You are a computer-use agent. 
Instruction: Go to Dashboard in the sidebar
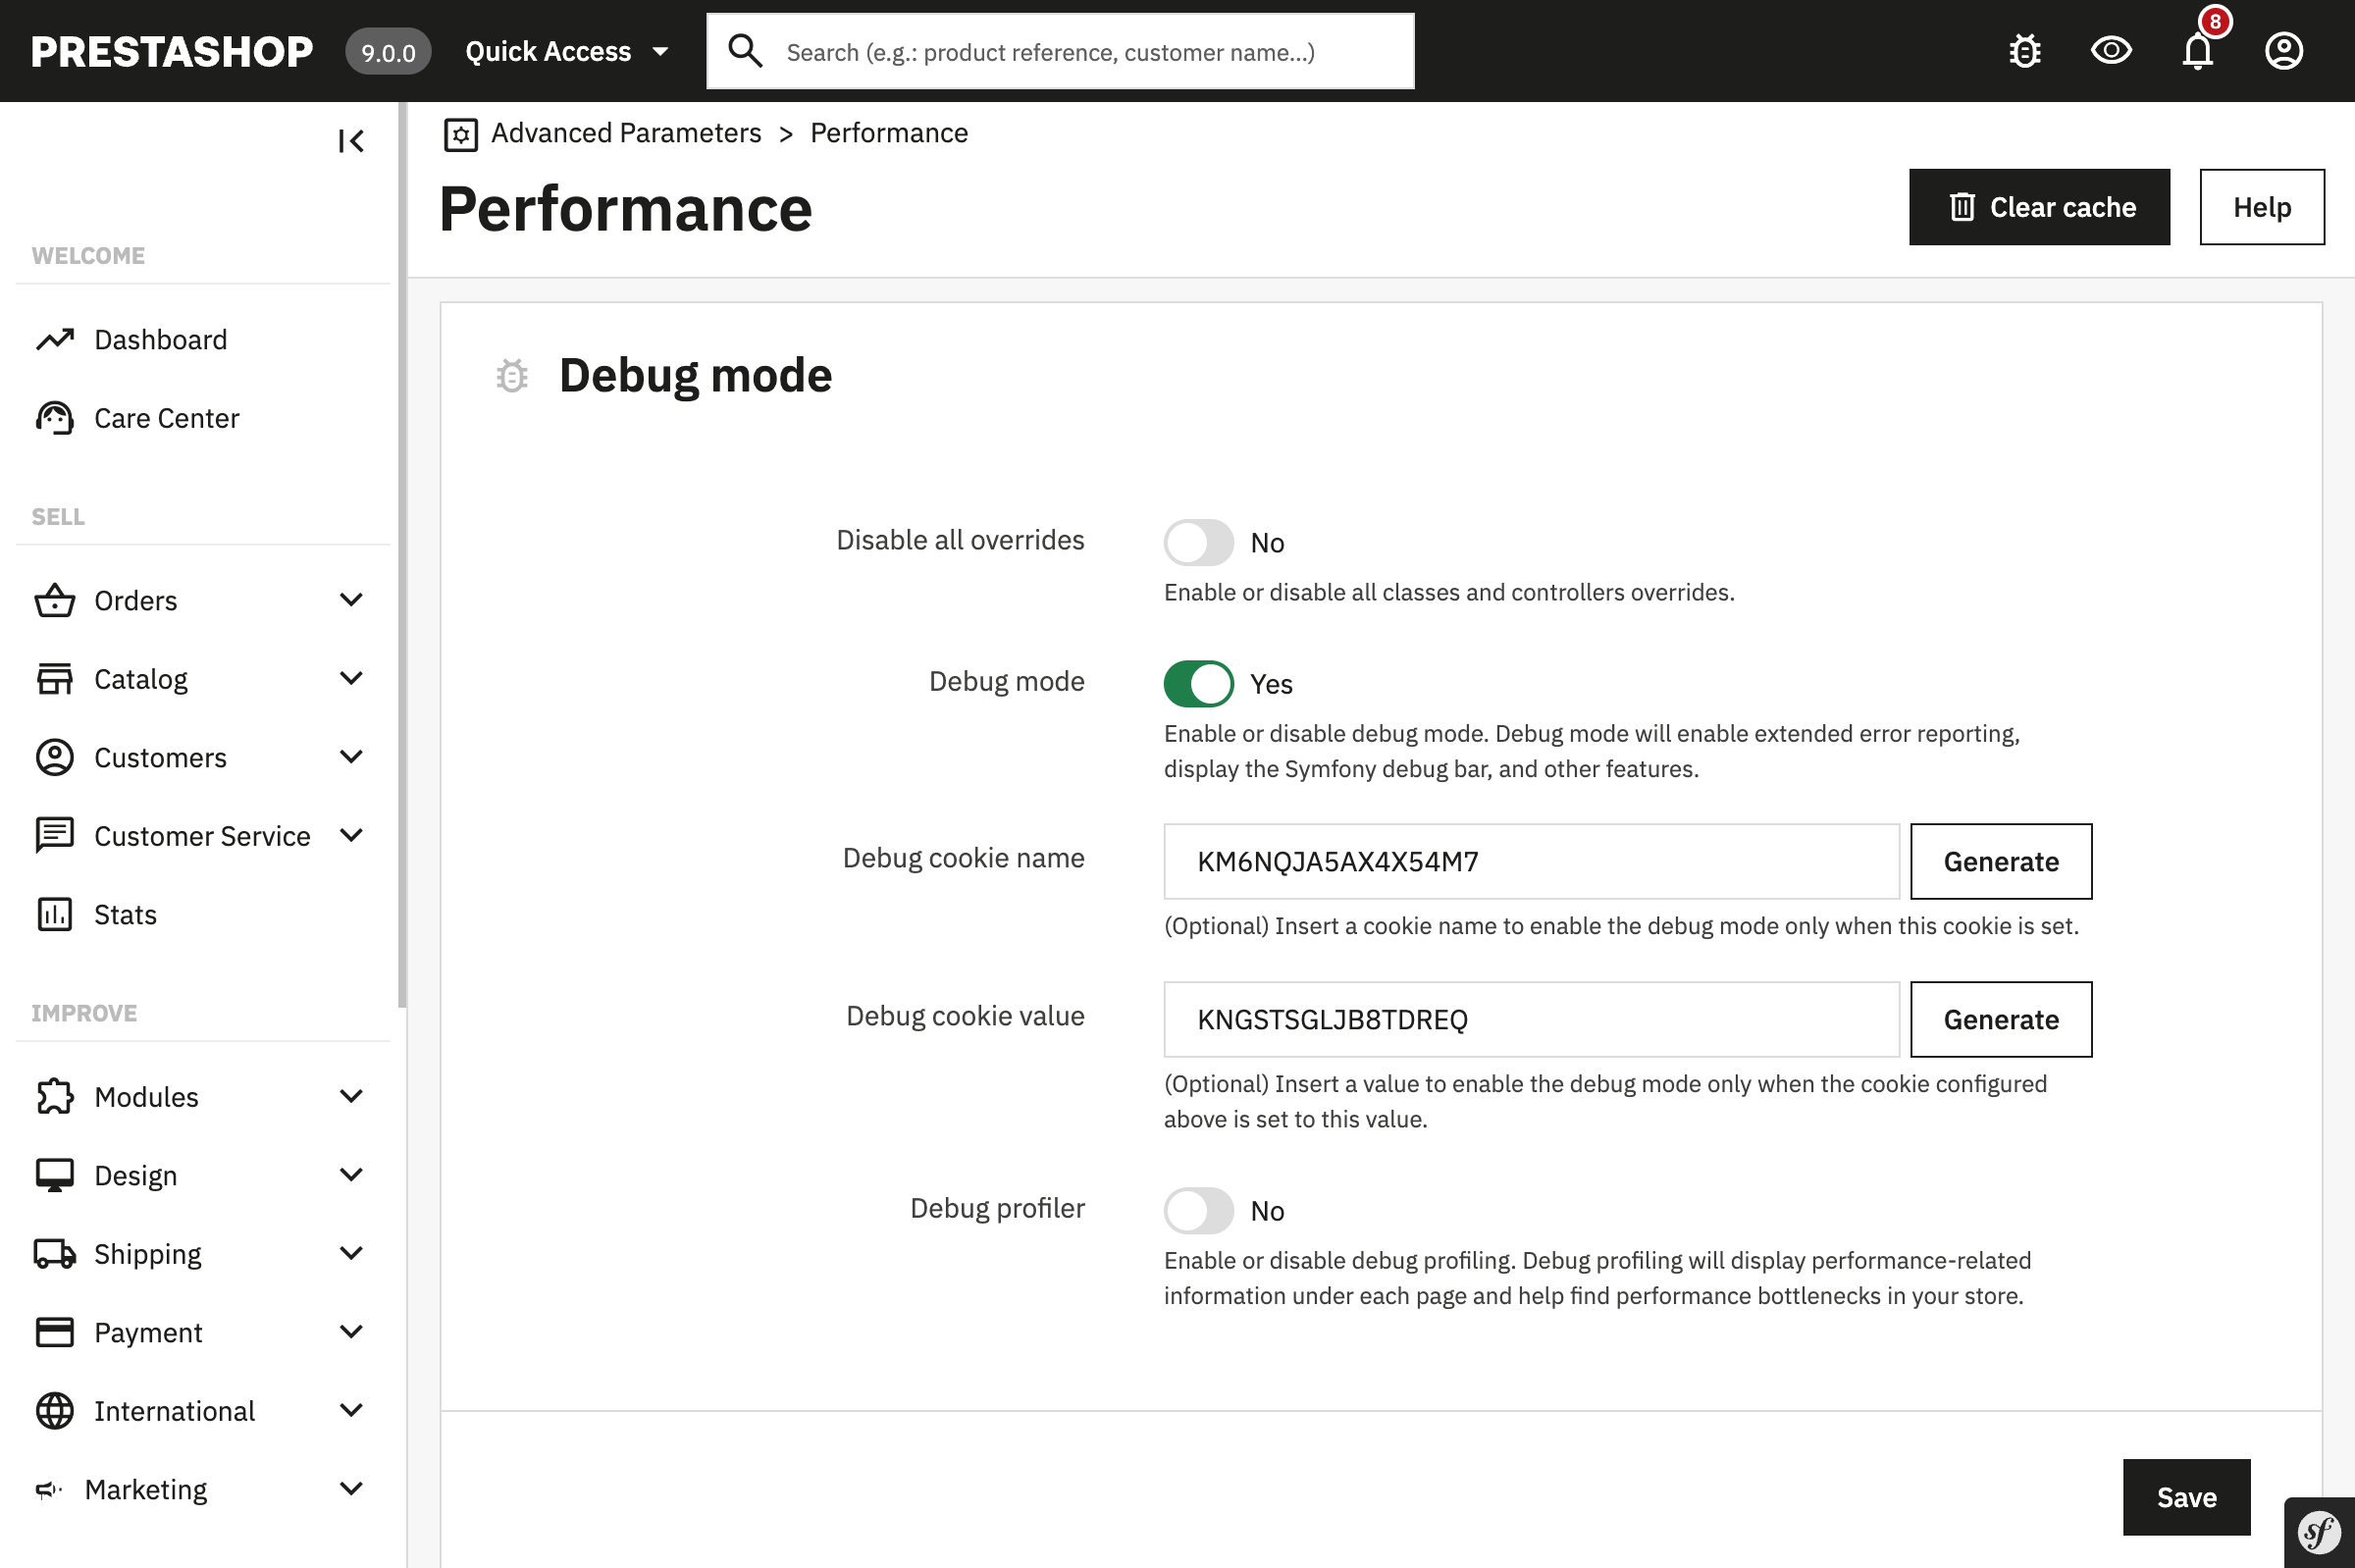[x=160, y=340]
